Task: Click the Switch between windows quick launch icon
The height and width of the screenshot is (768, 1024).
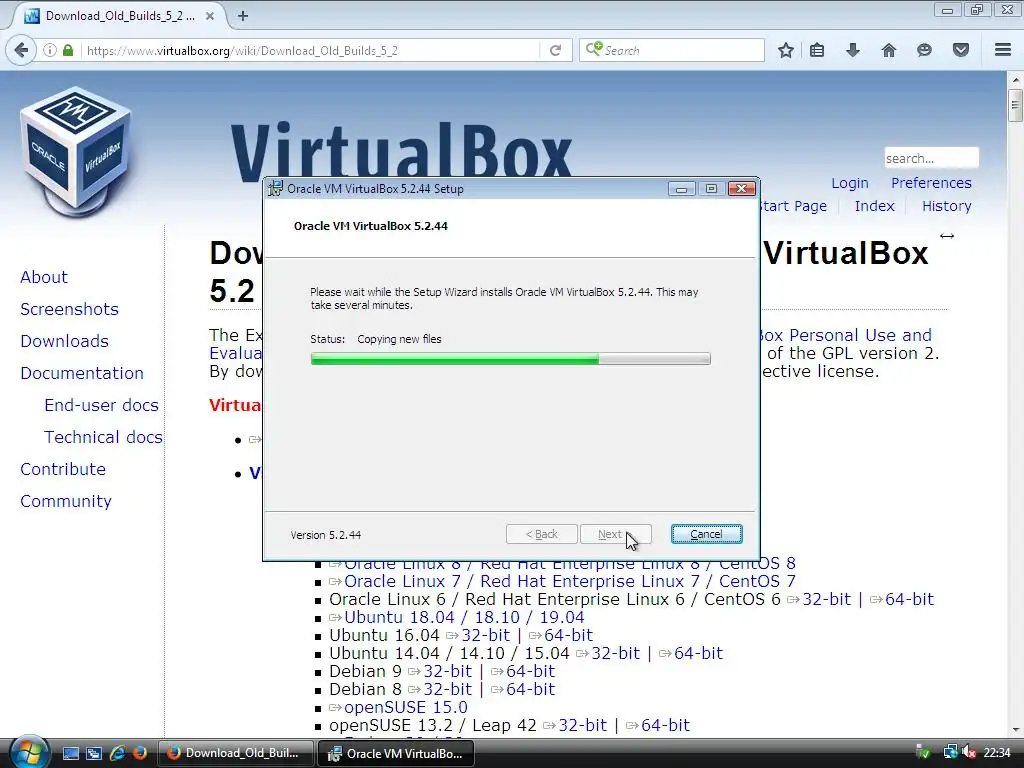Action: coord(94,754)
